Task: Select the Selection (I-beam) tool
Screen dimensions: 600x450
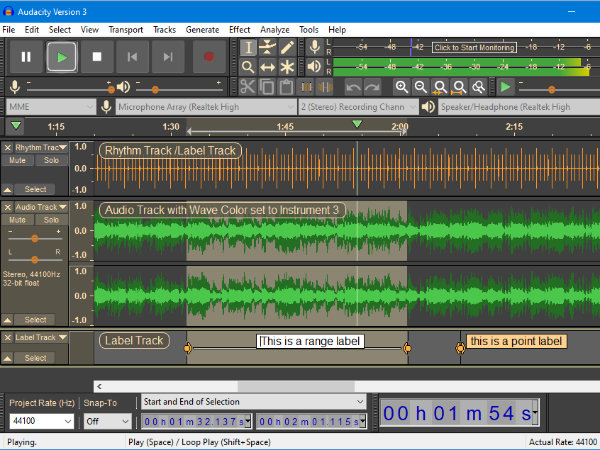Action: [248, 47]
